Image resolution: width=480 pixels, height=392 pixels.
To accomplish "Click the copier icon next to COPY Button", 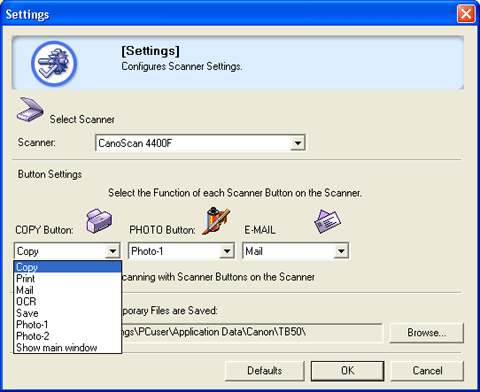I will (99, 221).
